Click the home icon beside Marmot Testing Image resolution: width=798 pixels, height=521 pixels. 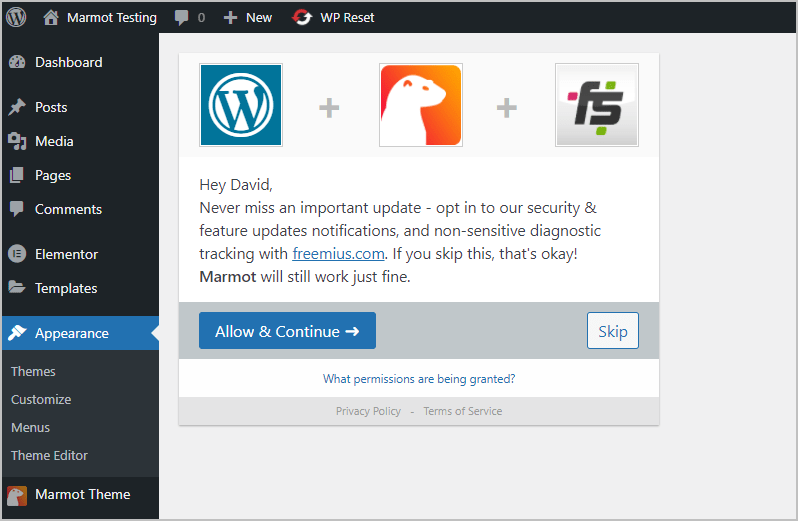51,17
